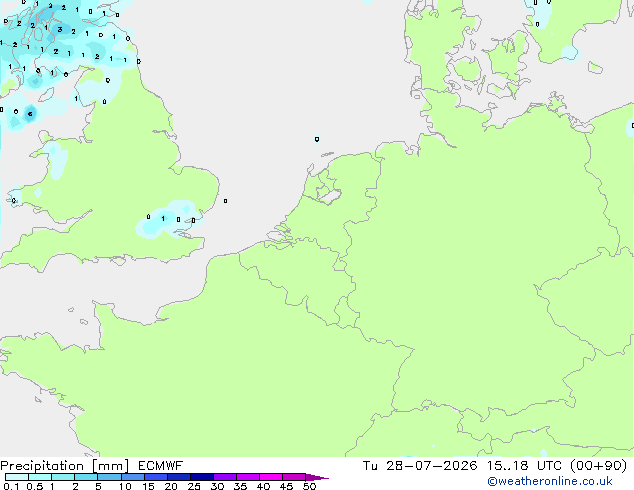This screenshot has width=634, height=490.
Task: Click the "15..18 UTC" time range
Action: point(524,466)
